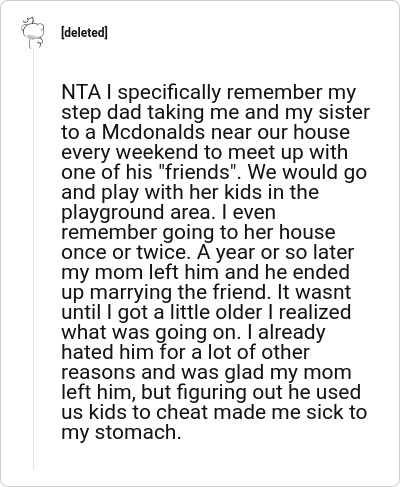Click the line "hated him for a lot of other"

point(185,352)
